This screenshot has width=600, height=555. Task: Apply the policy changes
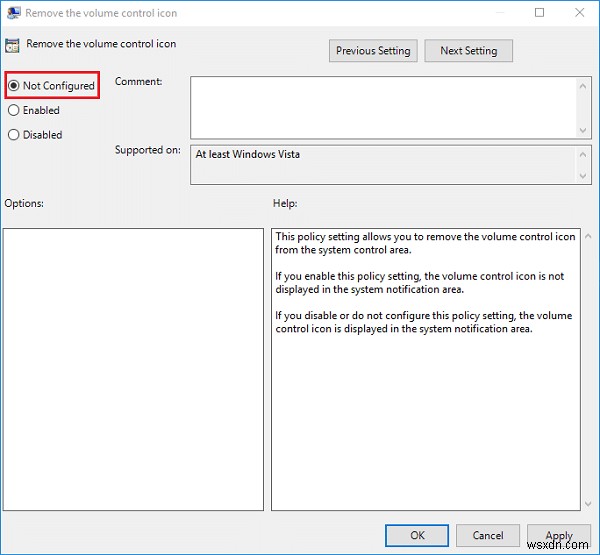point(559,535)
